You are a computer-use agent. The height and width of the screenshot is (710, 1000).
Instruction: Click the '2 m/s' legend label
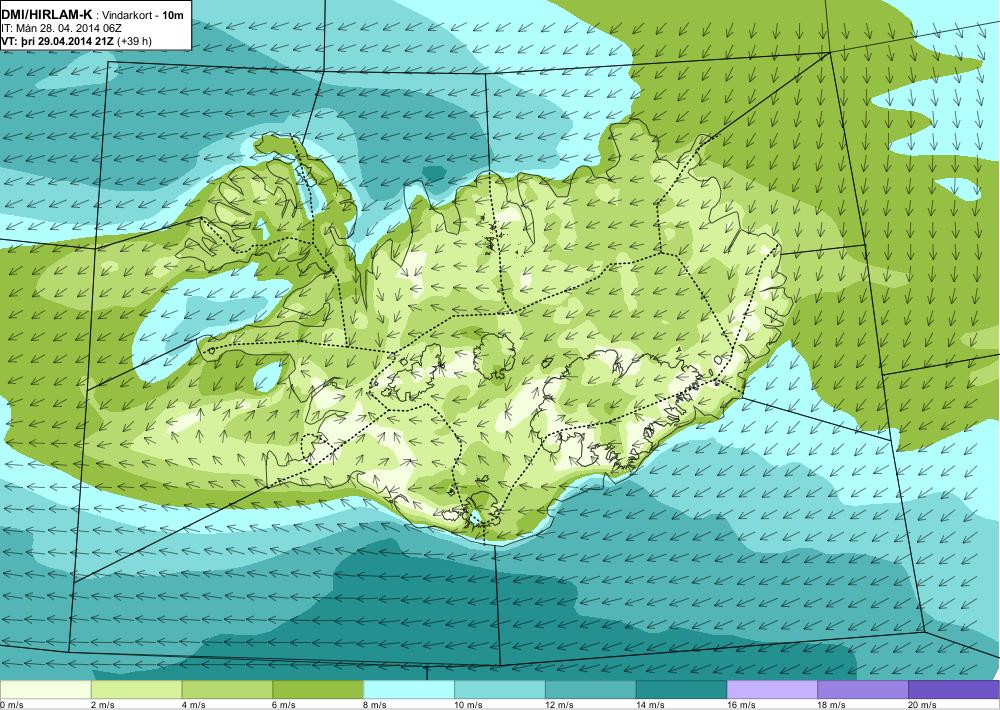(103, 705)
